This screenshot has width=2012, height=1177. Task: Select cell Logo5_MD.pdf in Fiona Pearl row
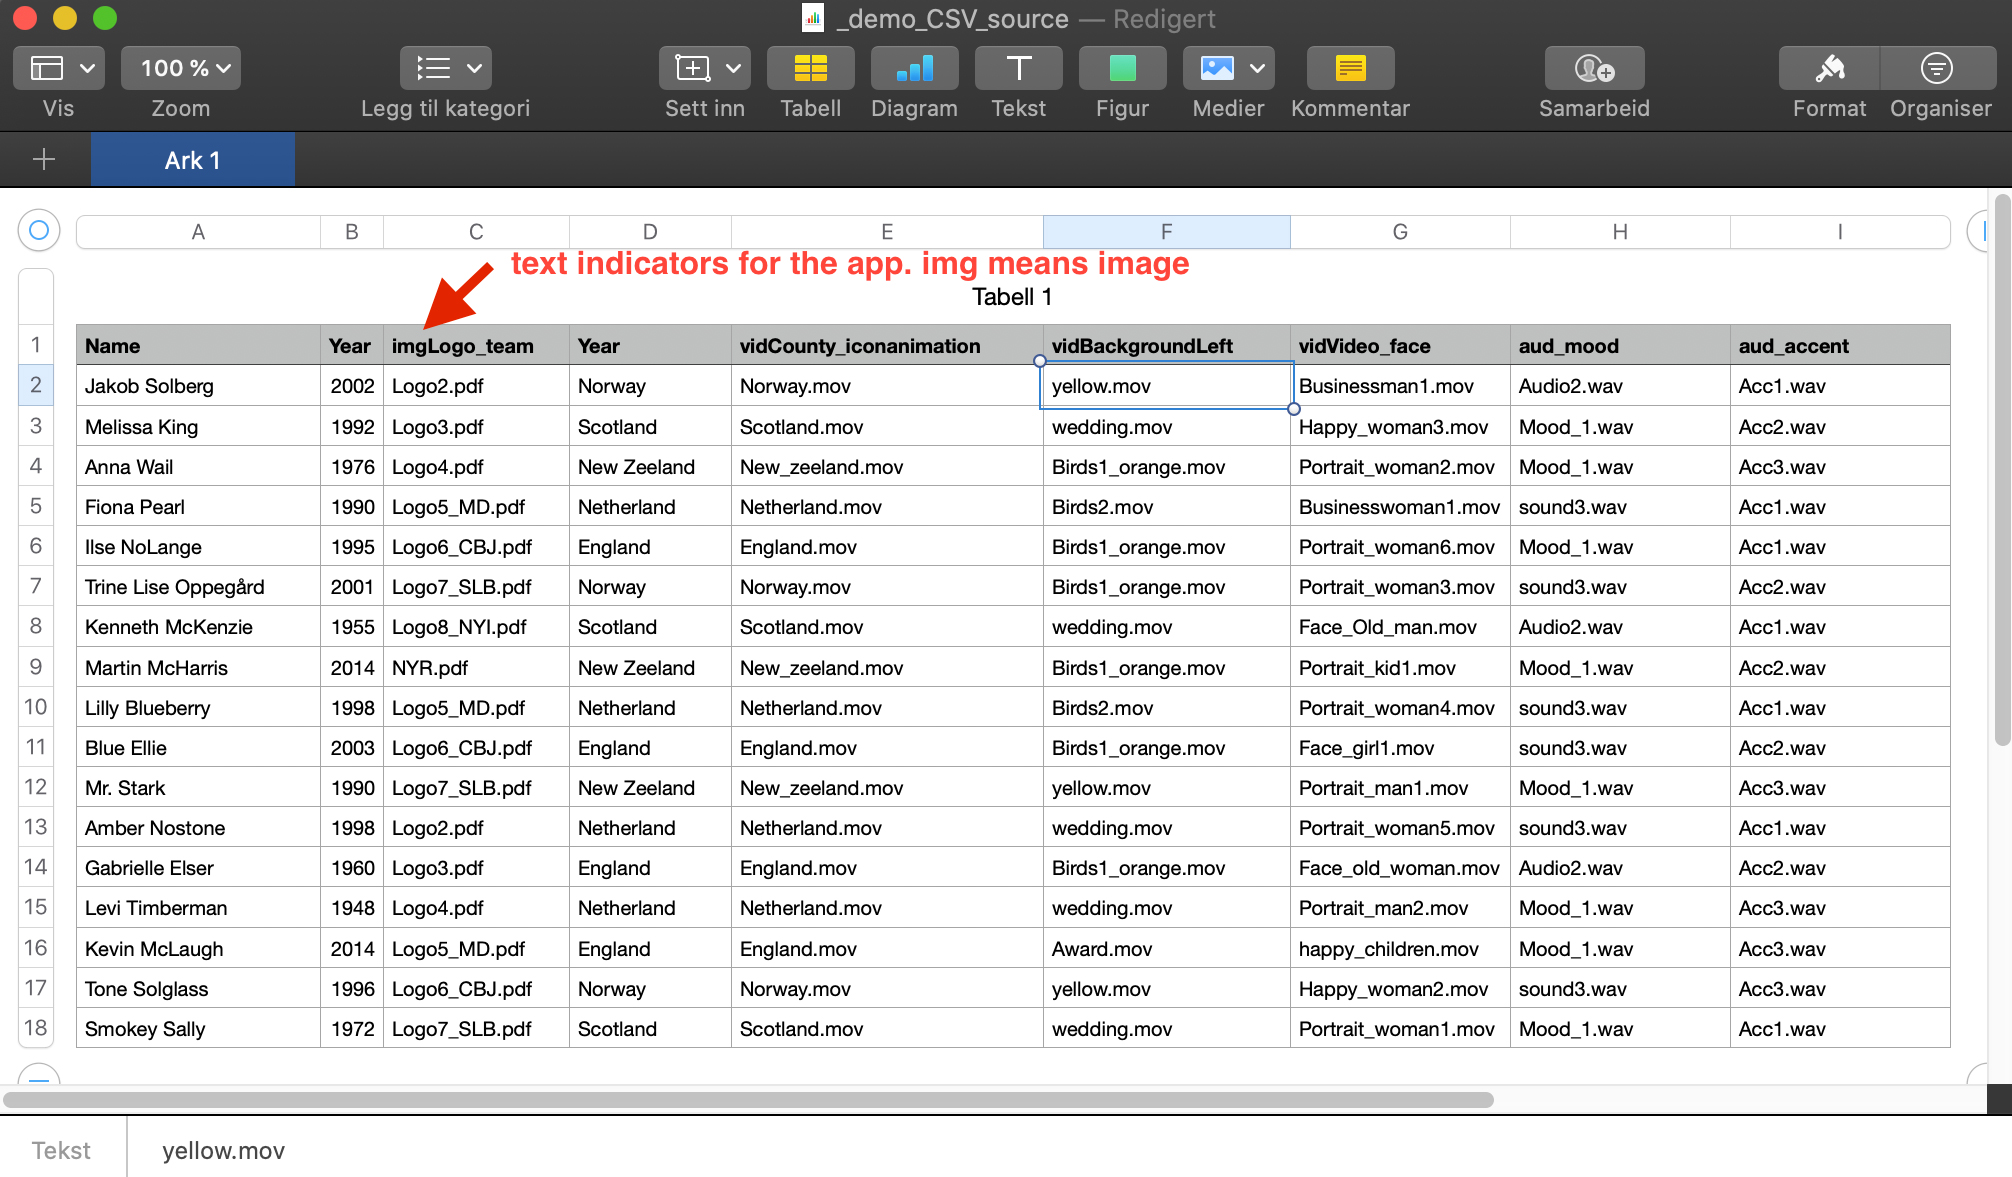[x=476, y=507]
